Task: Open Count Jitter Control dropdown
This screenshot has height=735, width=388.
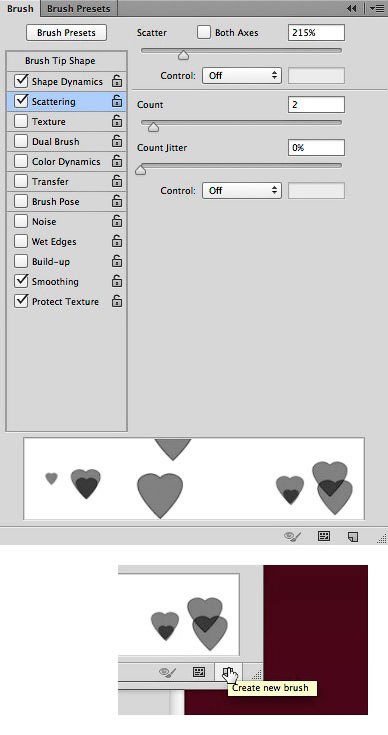Action: (x=242, y=190)
